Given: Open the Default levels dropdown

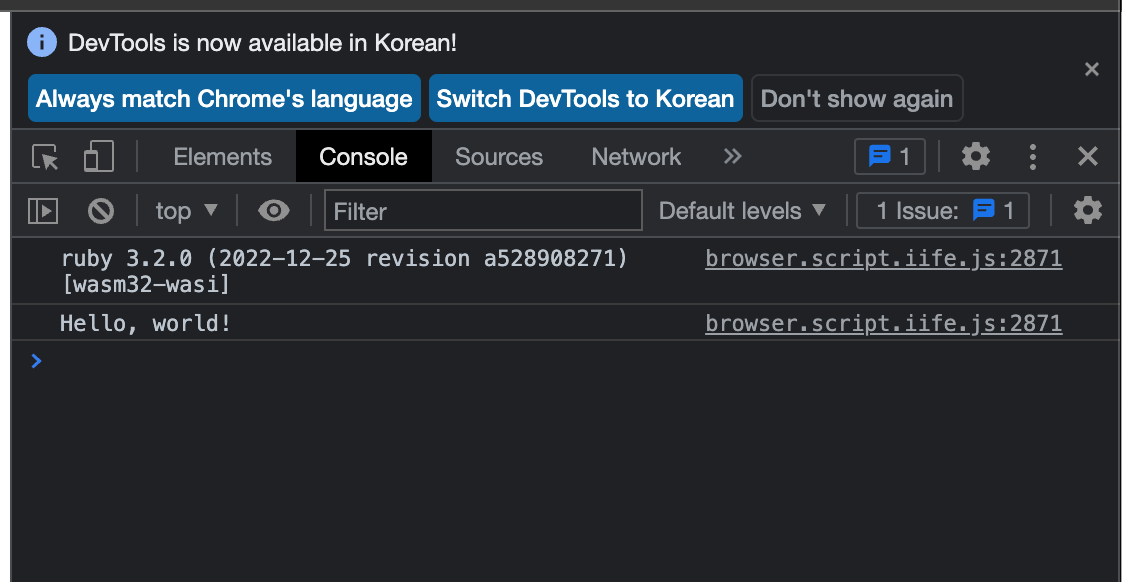Looking at the screenshot, I should pos(742,211).
